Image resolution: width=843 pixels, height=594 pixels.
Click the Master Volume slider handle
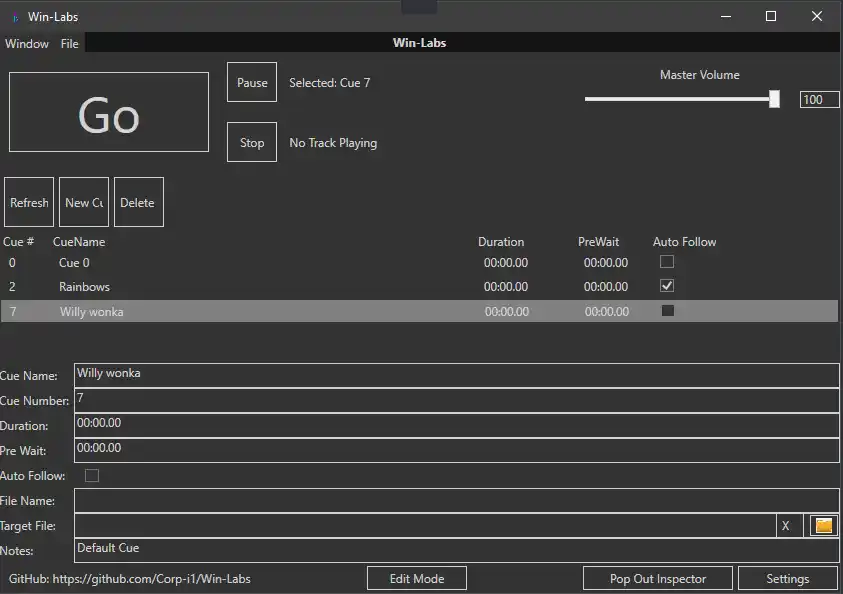774,99
